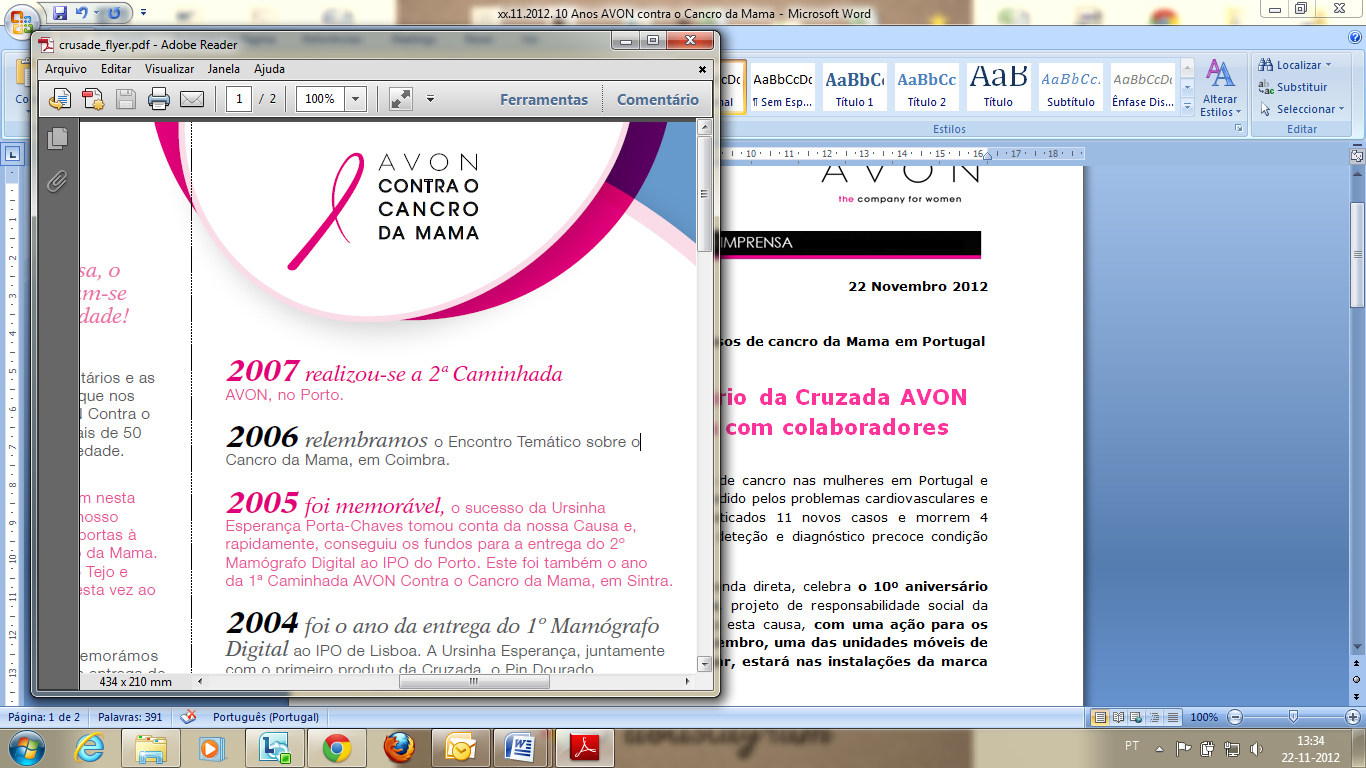The image size is (1366, 768).
Task: Print the PDF using printer icon
Action: pyautogui.click(x=159, y=99)
